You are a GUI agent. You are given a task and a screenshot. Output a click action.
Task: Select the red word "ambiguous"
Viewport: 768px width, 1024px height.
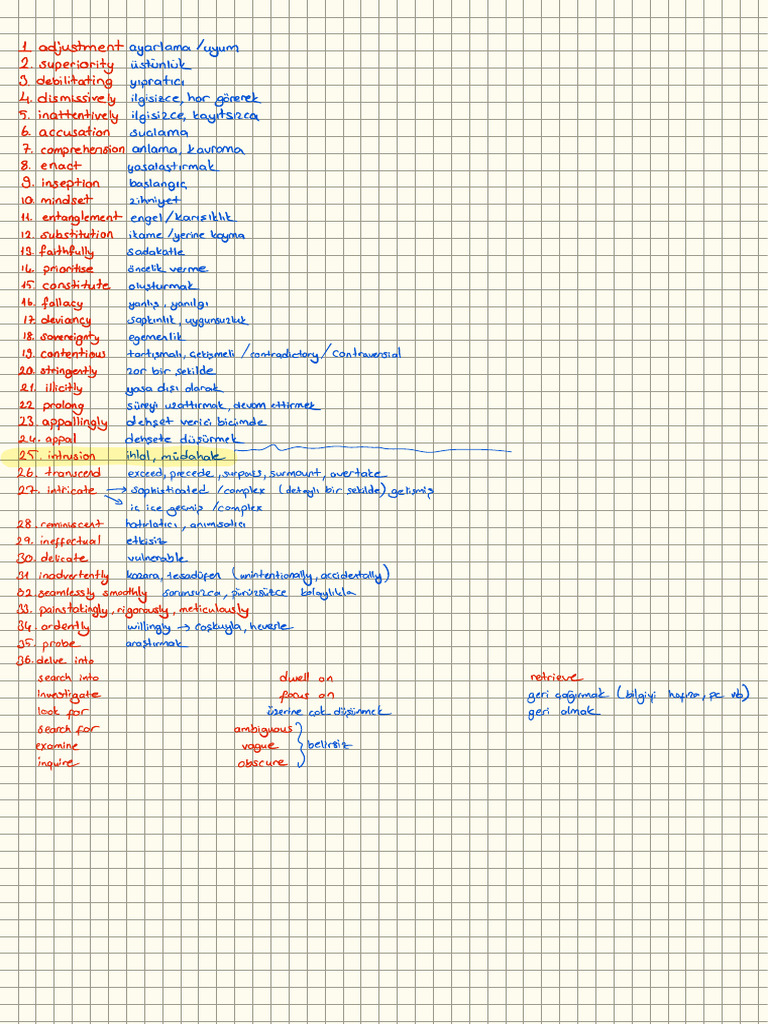(264, 729)
